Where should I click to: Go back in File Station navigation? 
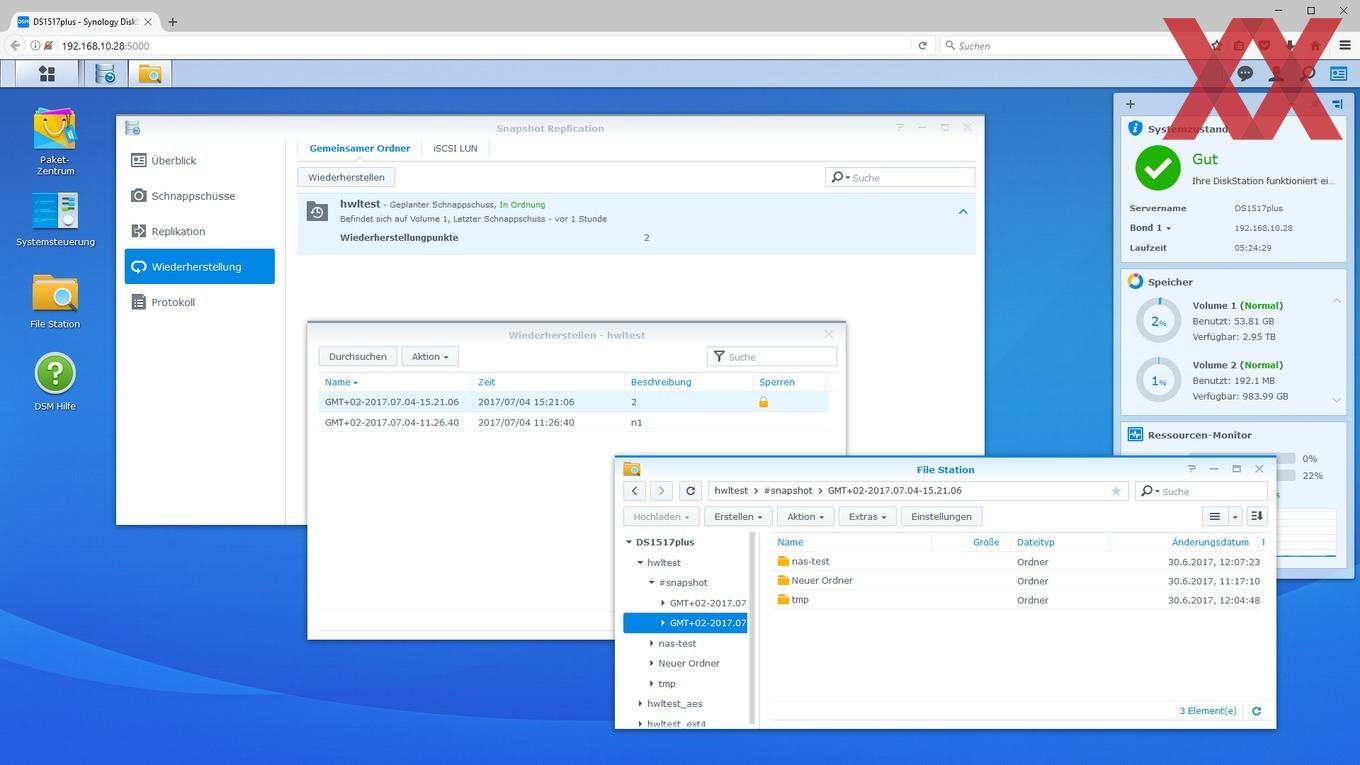point(635,491)
